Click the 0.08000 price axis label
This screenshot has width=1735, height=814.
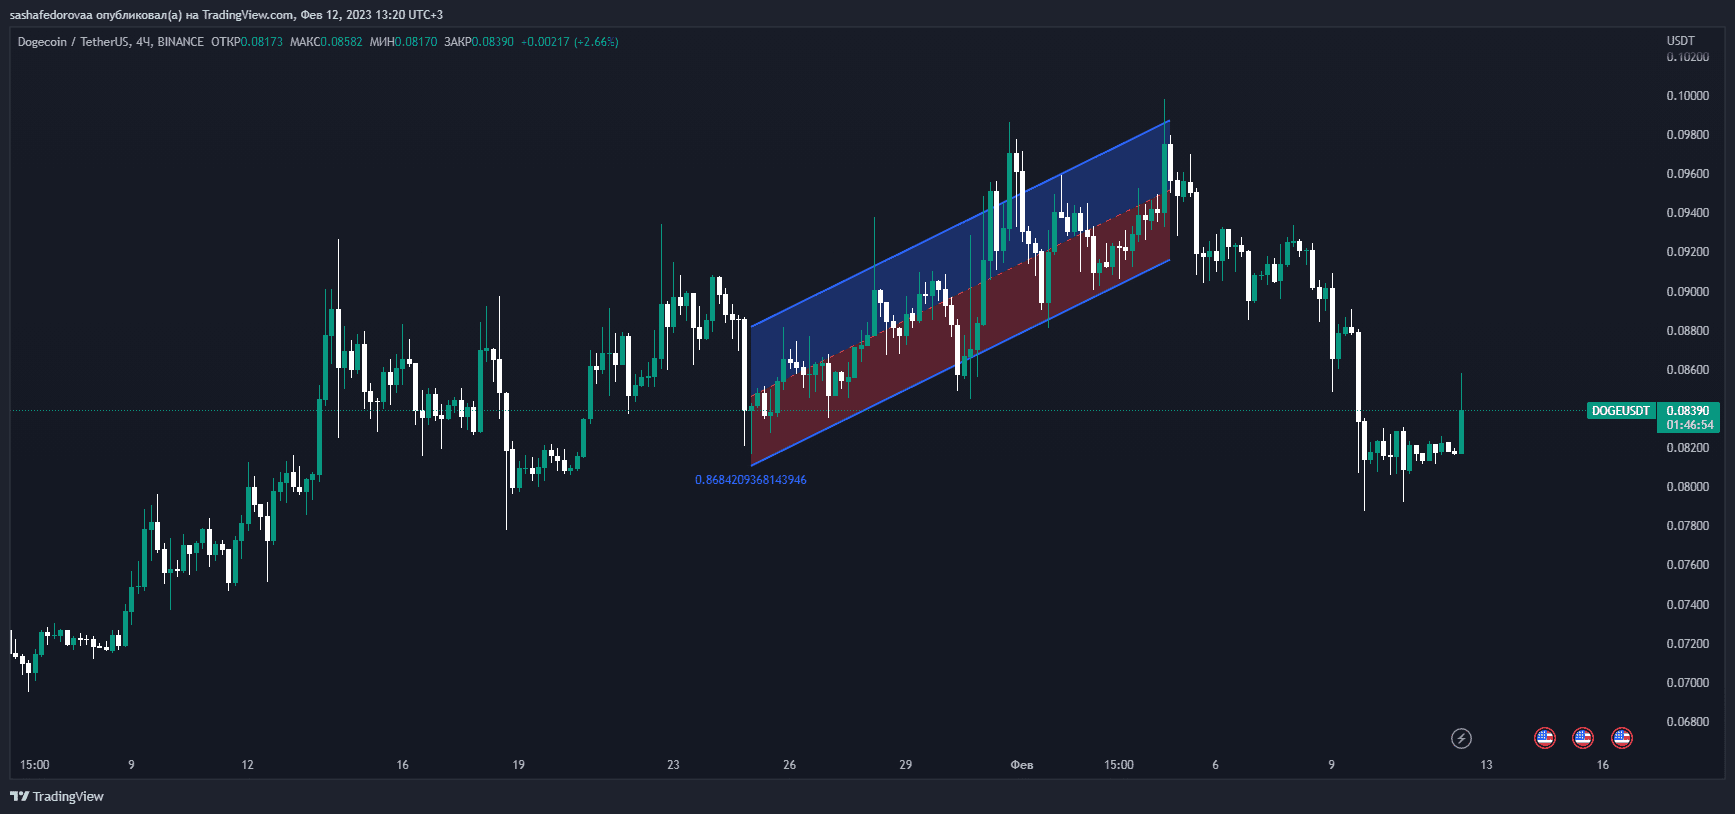[x=1688, y=487]
